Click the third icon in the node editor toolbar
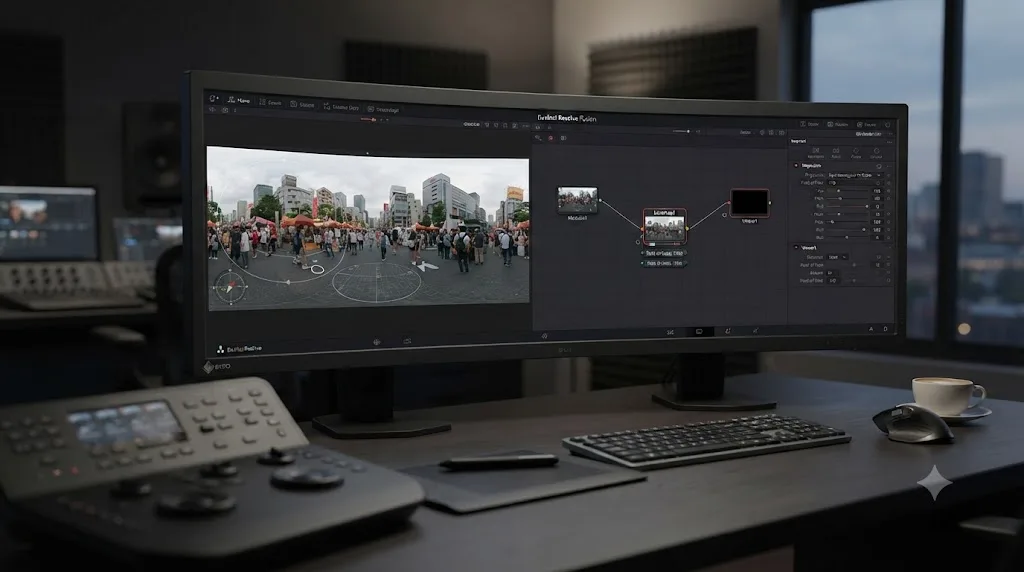The width and height of the screenshot is (1024, 572). (564, 138)
